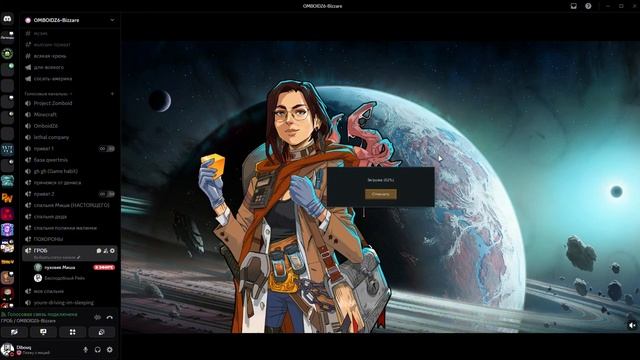Share your screen button in voice panel
The width and height of the screenshot is (640, 360).
click(43, 332)
